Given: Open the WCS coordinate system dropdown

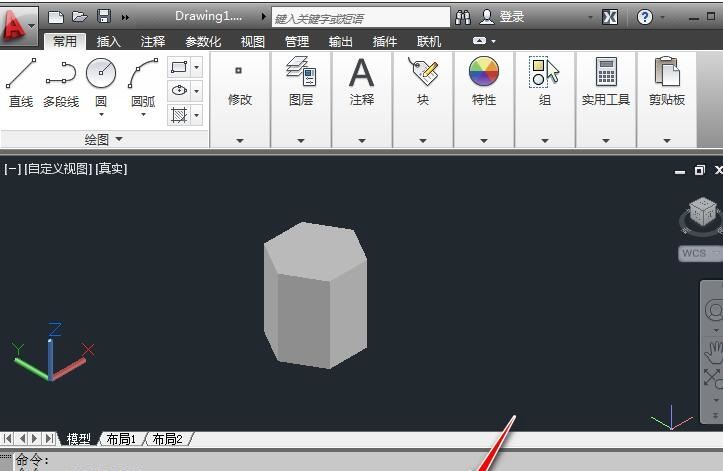Looking at the screenshot, I should tap(700, 253).
